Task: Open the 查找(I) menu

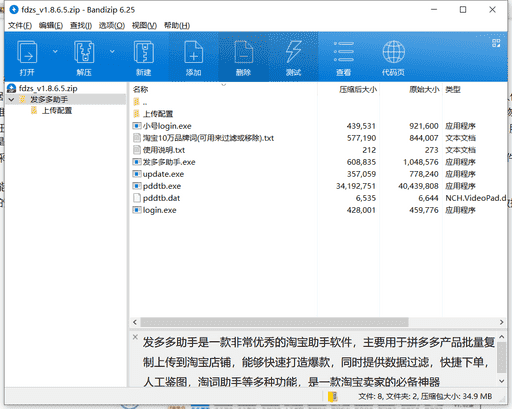Action: pos(81,25)
